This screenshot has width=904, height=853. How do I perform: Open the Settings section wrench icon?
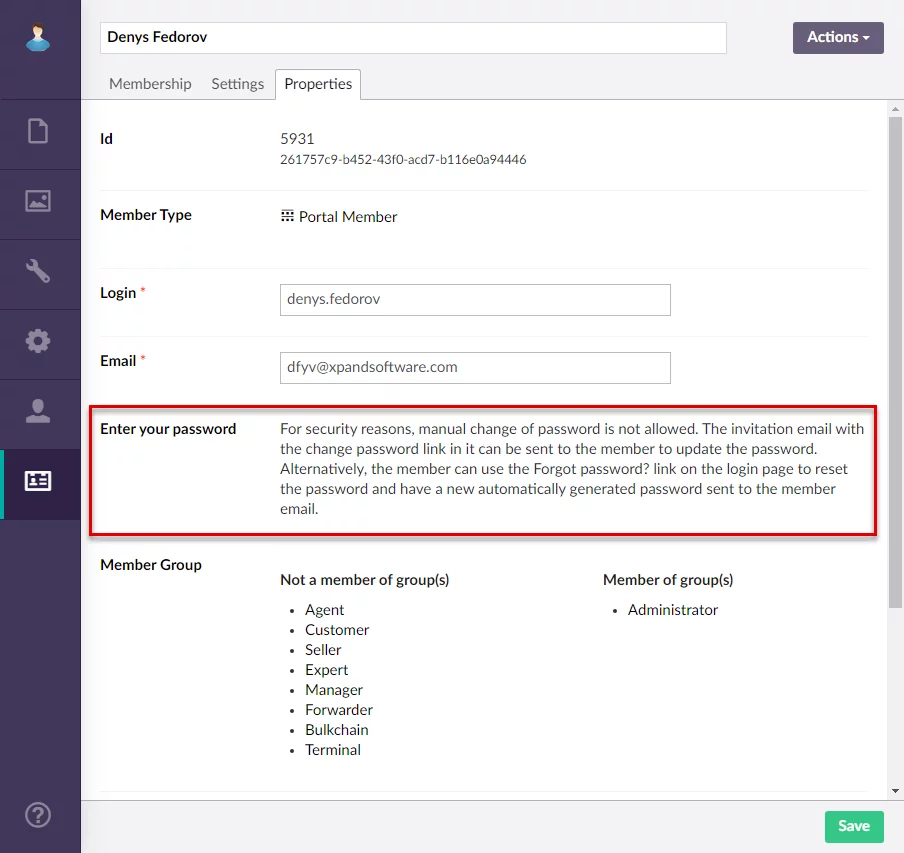coord(38,271)
